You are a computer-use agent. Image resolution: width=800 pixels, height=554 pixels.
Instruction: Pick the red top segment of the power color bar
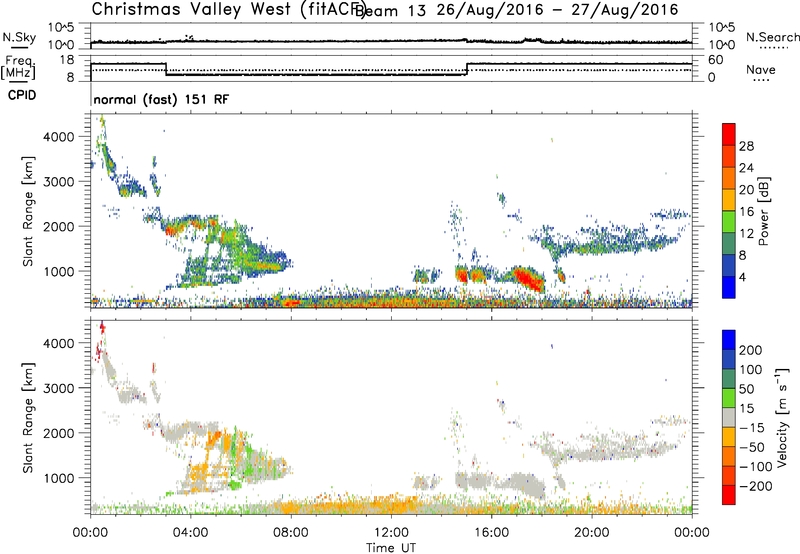[x=729, y=134]
